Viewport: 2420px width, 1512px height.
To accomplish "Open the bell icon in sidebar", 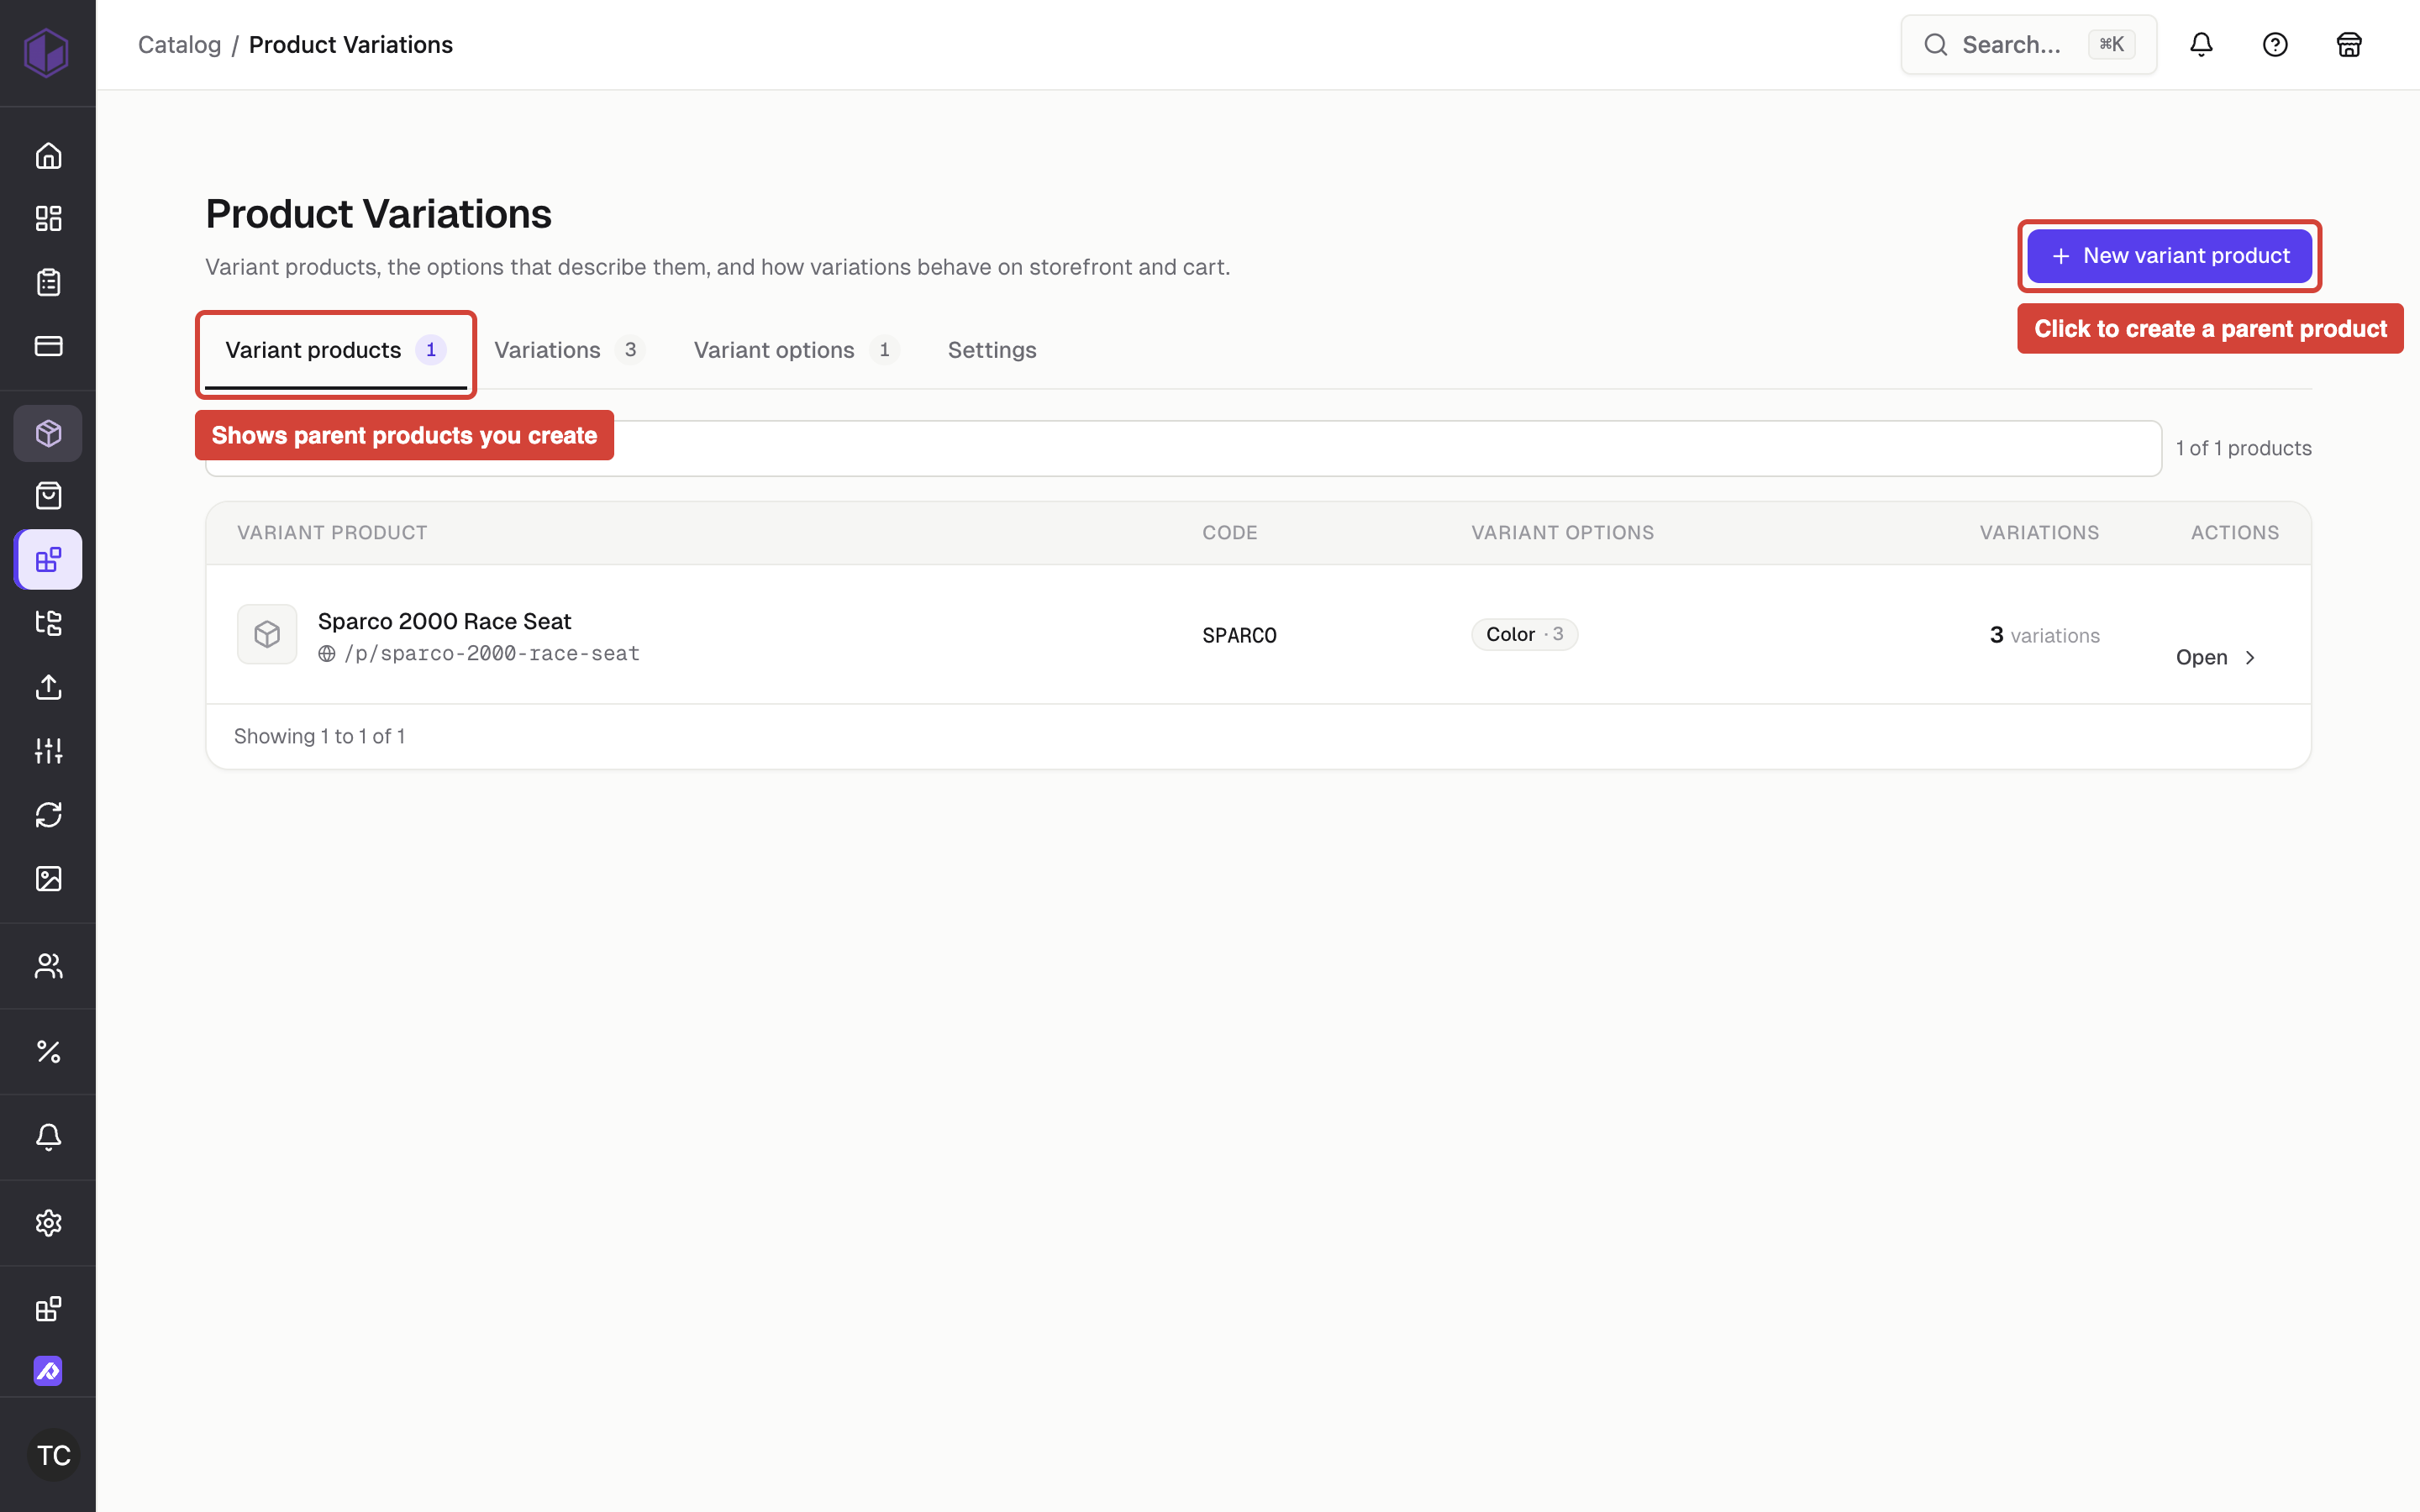I will click(48, 1137).
